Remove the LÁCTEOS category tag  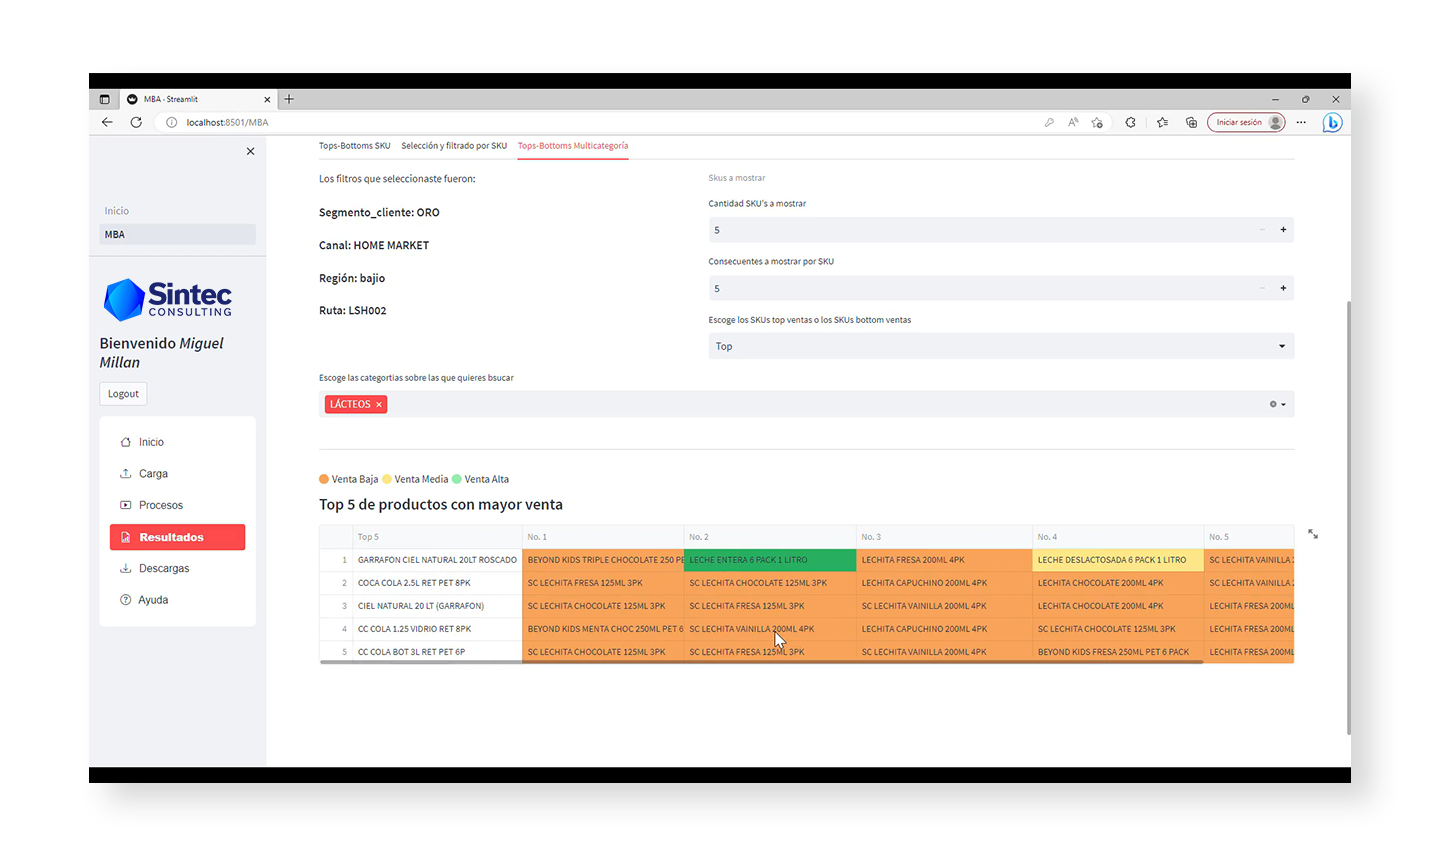pyautogui.click(x=379, y=405)
